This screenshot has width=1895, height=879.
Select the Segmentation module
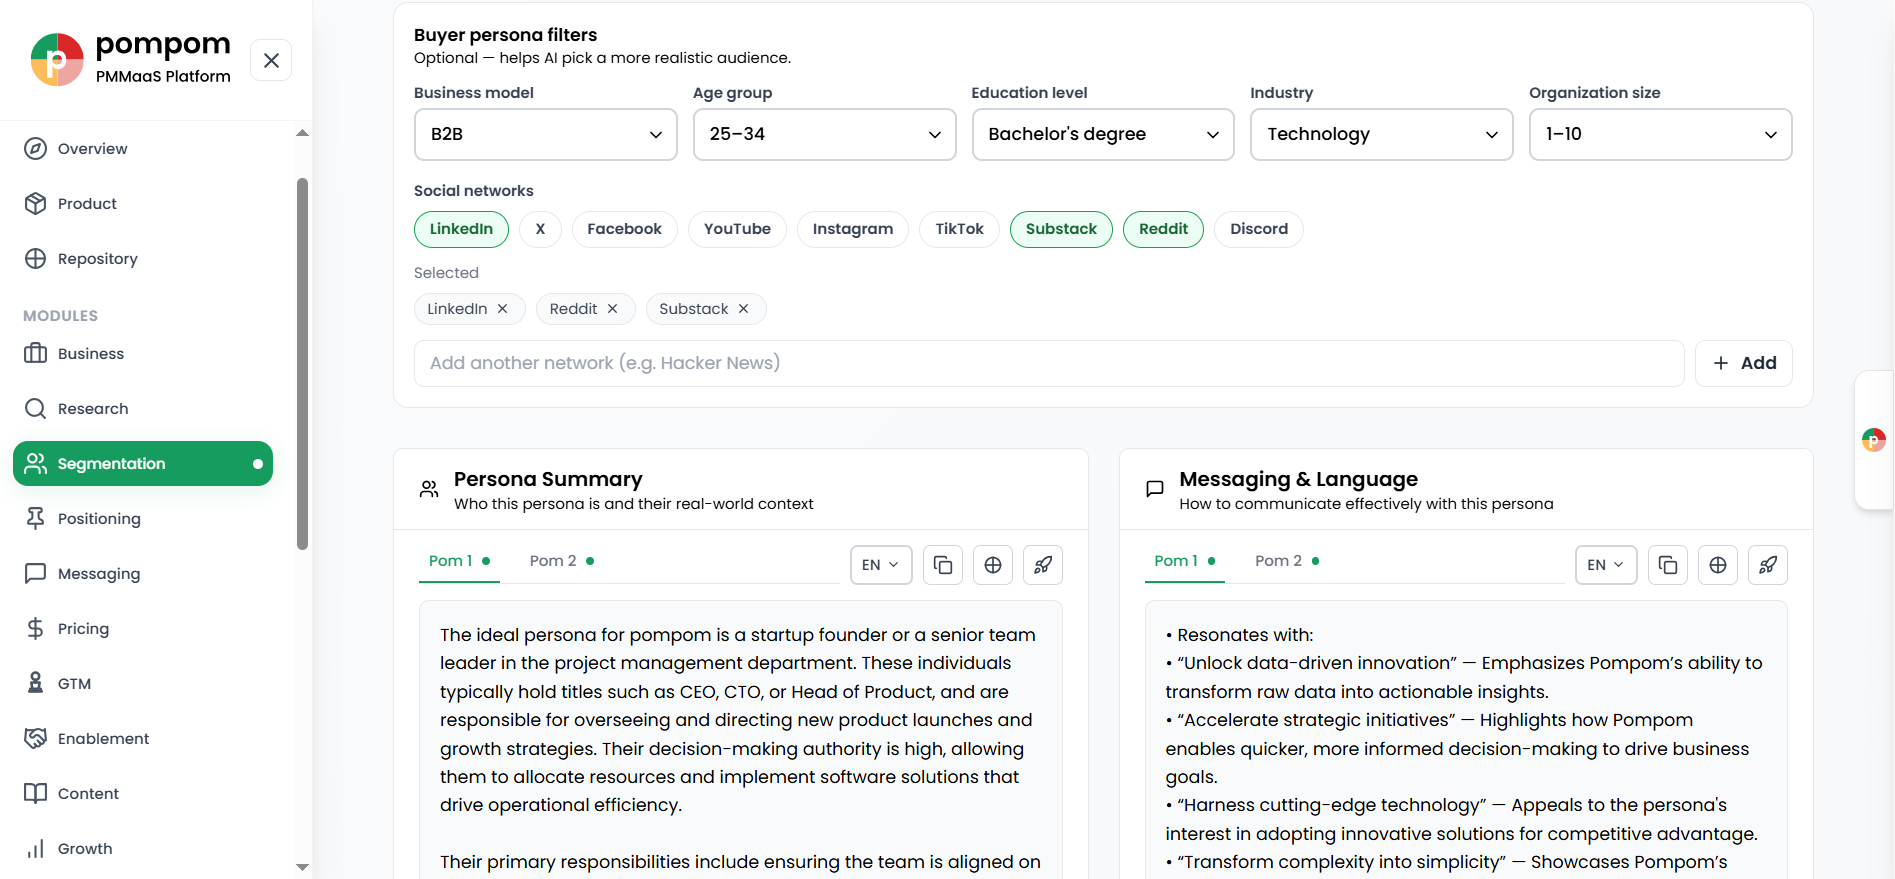(x=143, y=464)
